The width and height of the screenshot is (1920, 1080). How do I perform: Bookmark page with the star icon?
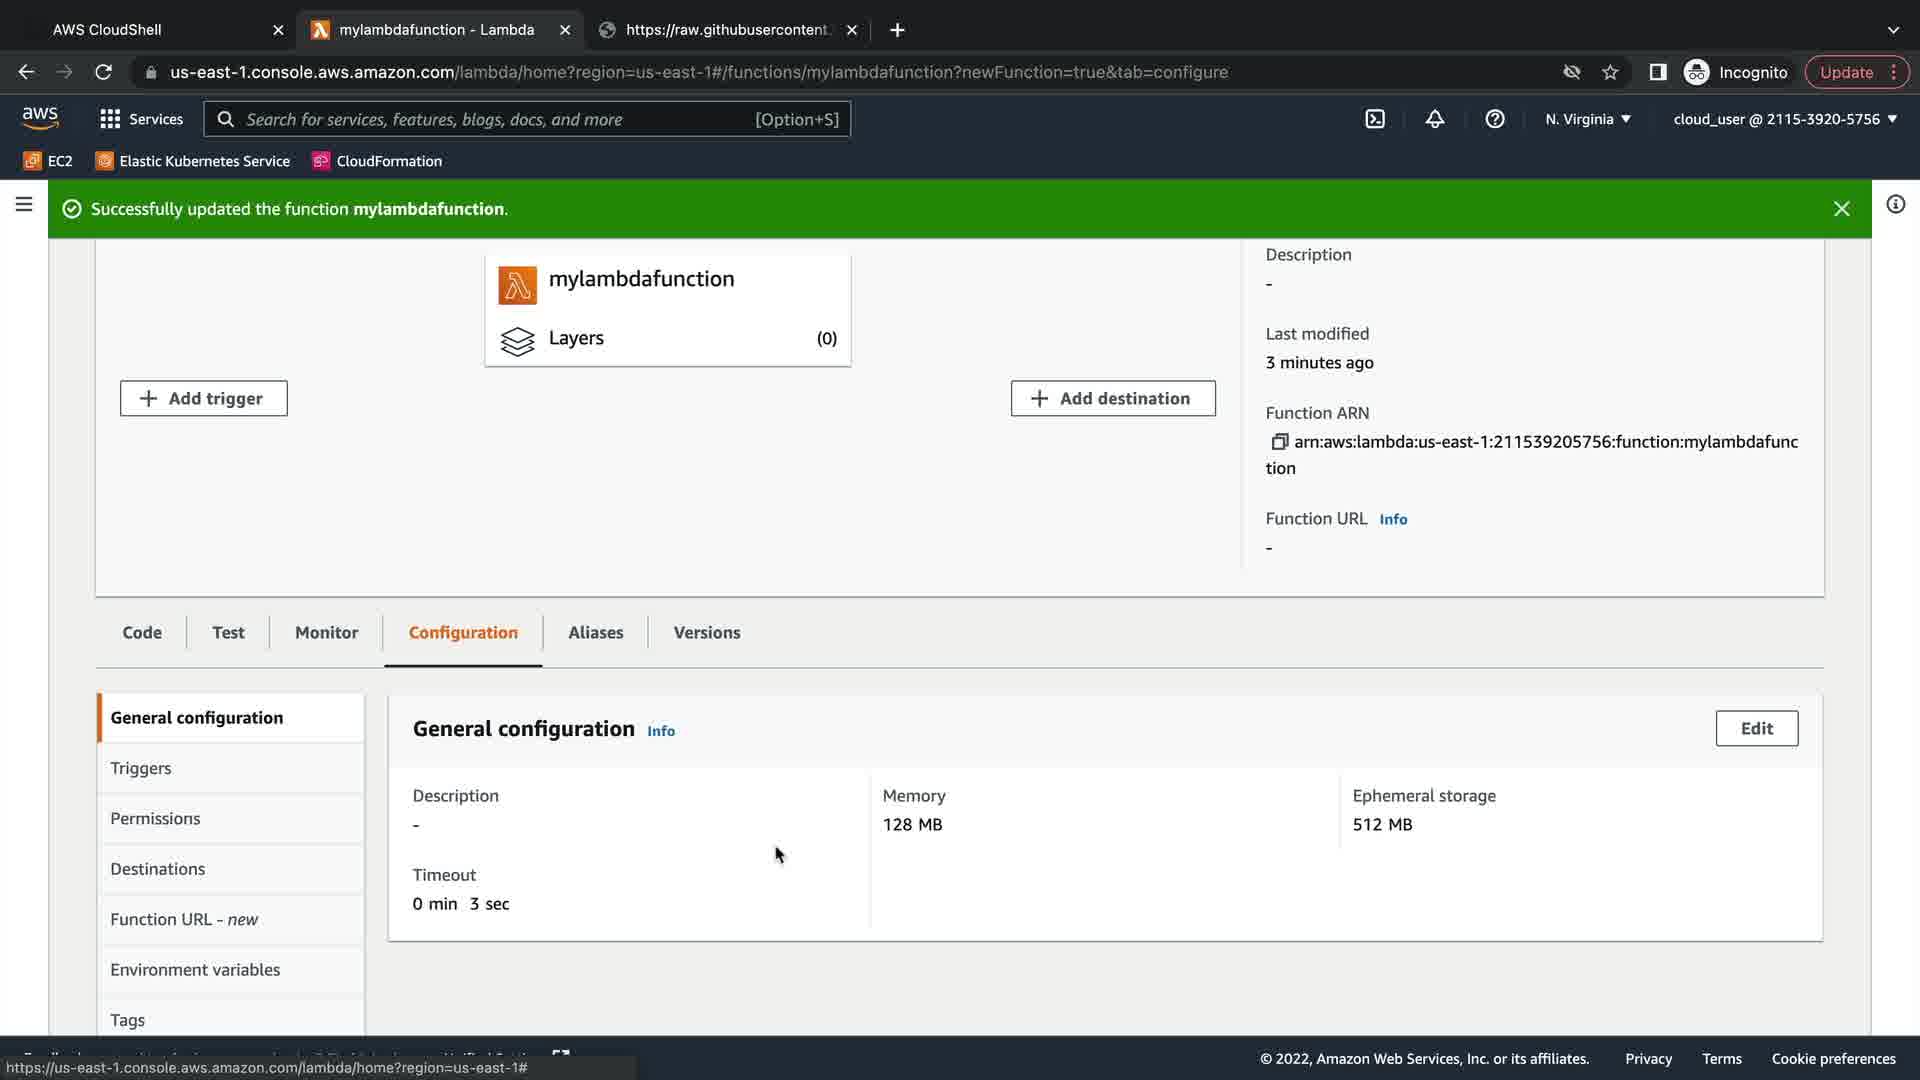pyautogui.click(x=1610, y=72)
